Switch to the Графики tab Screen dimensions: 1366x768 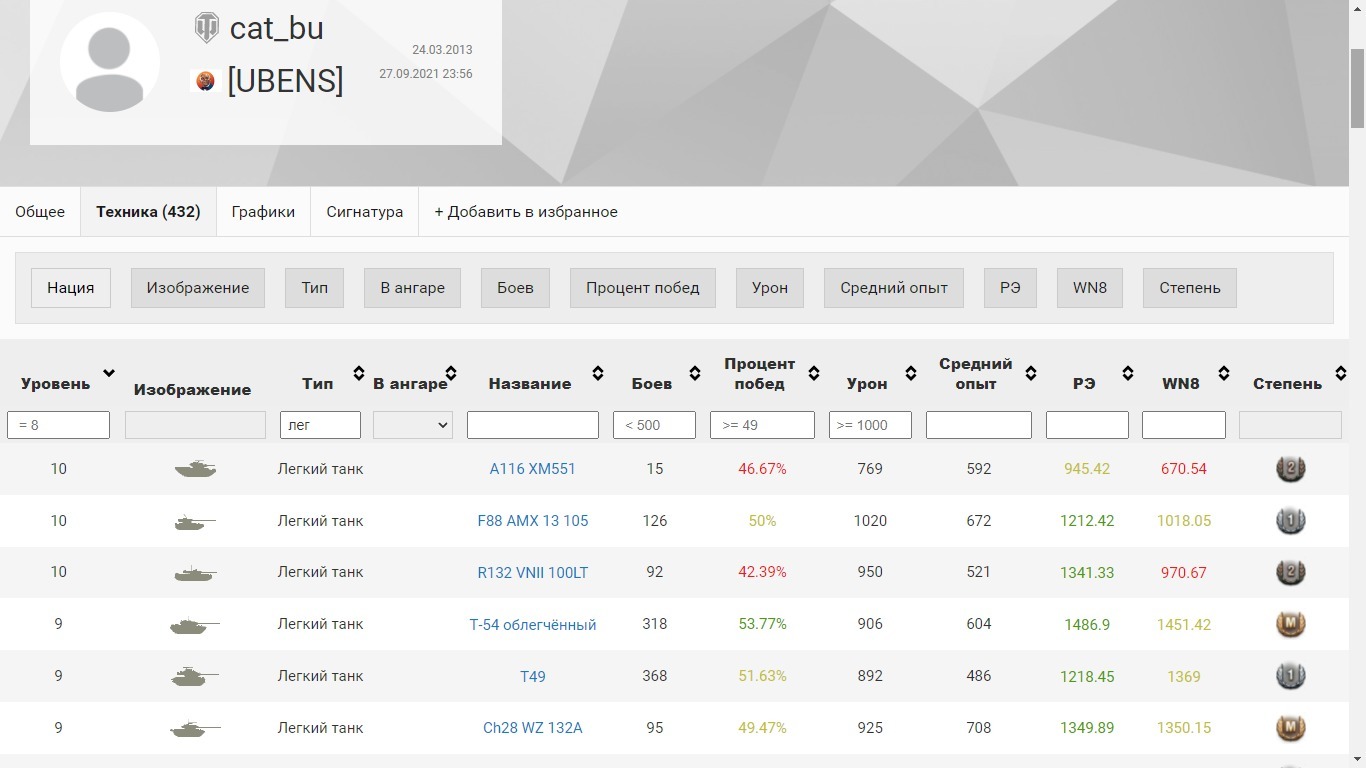[263, 212]
